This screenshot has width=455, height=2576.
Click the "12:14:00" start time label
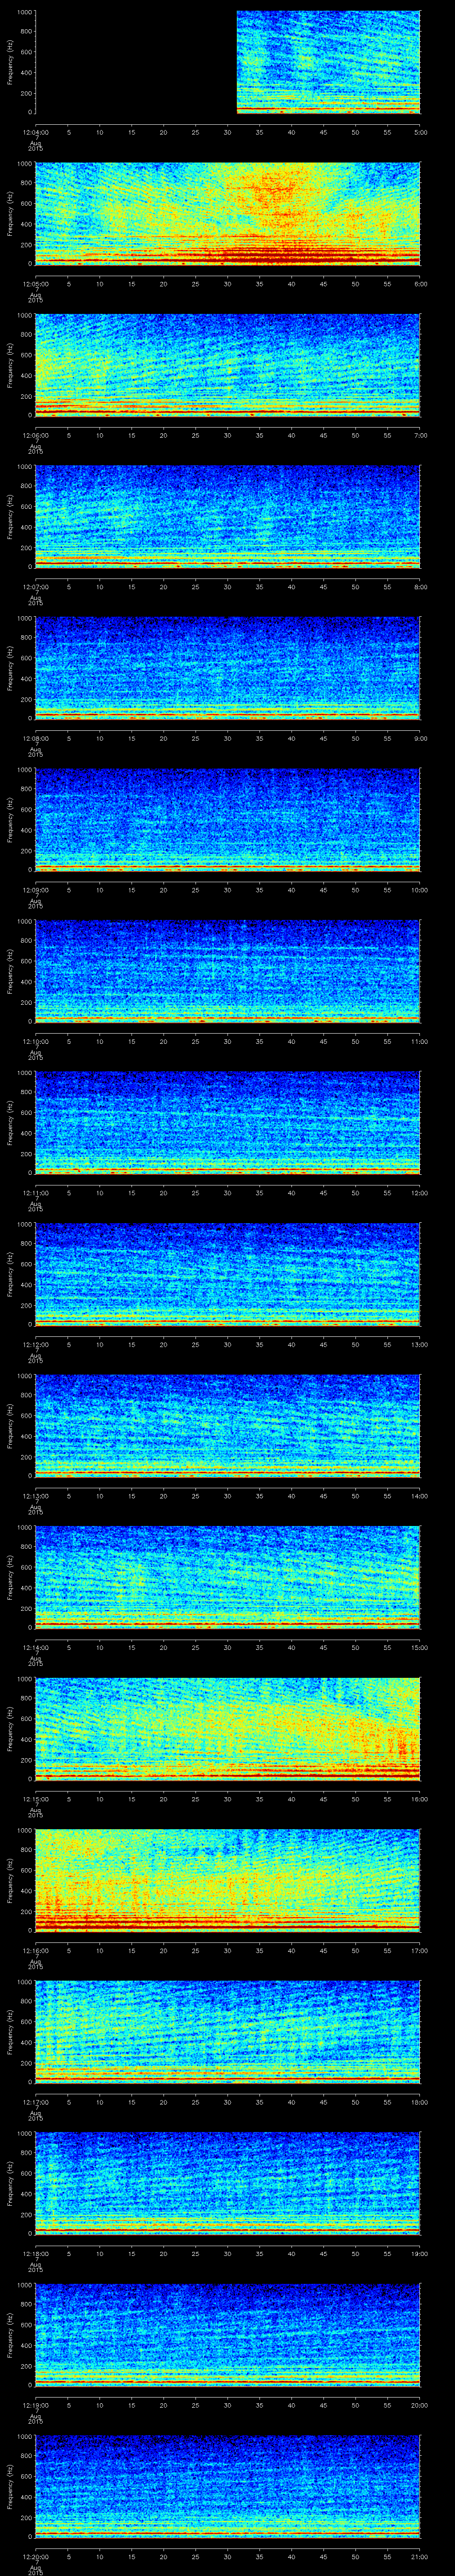pyautogui.click(x=35, y=1647)
